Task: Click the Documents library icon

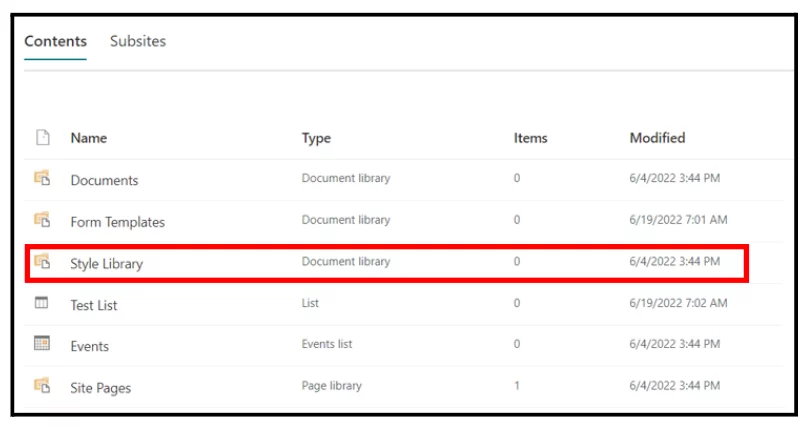Action: point(42,179)
